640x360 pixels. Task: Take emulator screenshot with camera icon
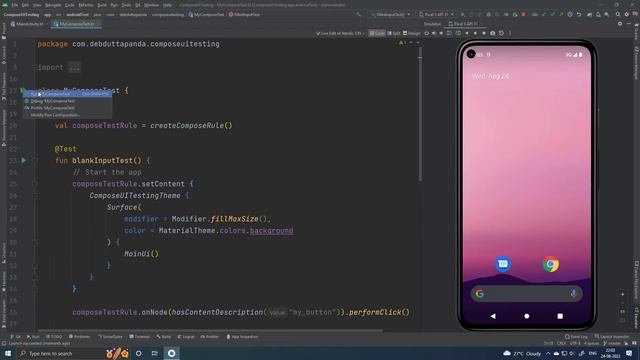point(493,33)
